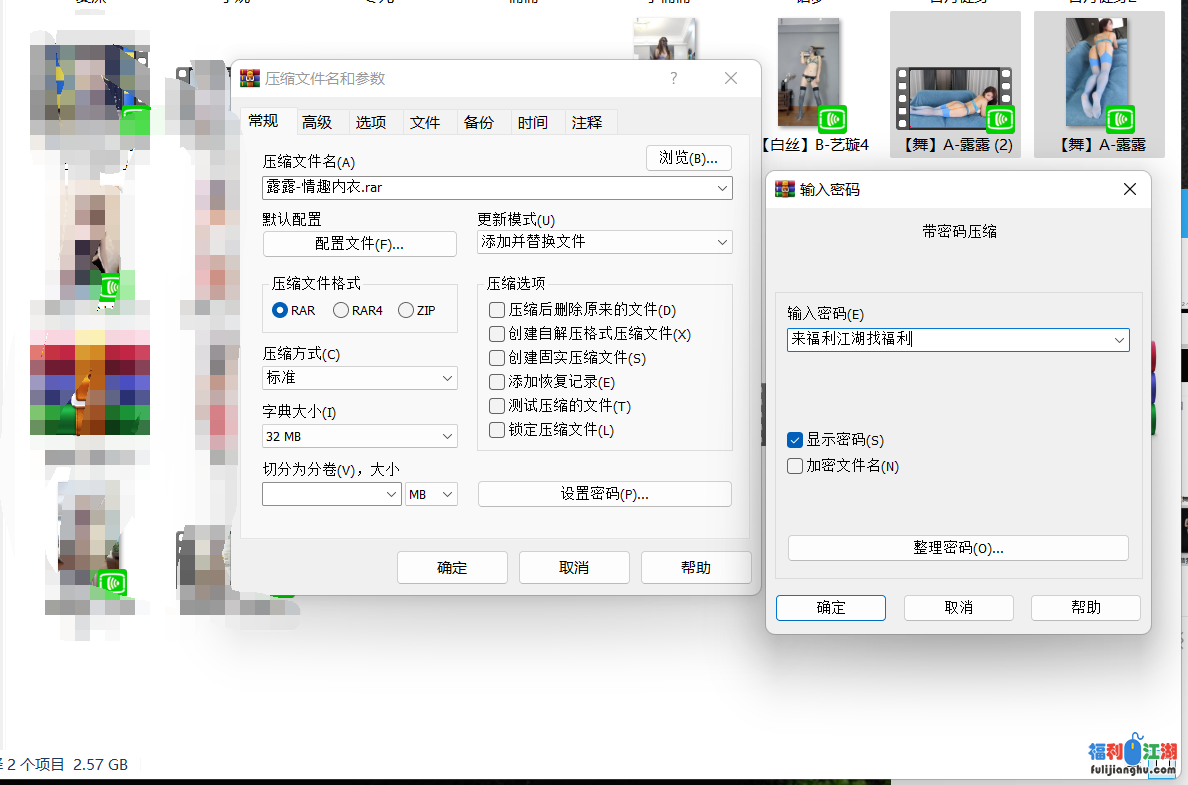
Task: Click the help question mark icon in title bar
Action: 673,78
